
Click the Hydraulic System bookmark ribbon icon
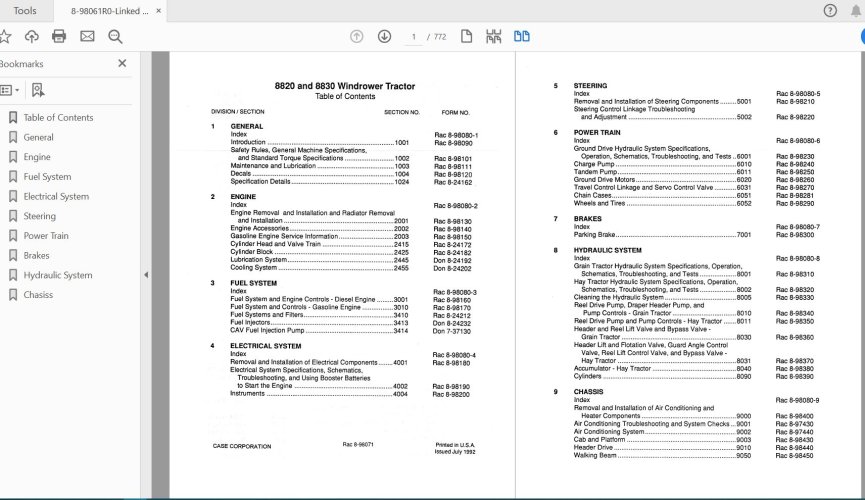13,275
